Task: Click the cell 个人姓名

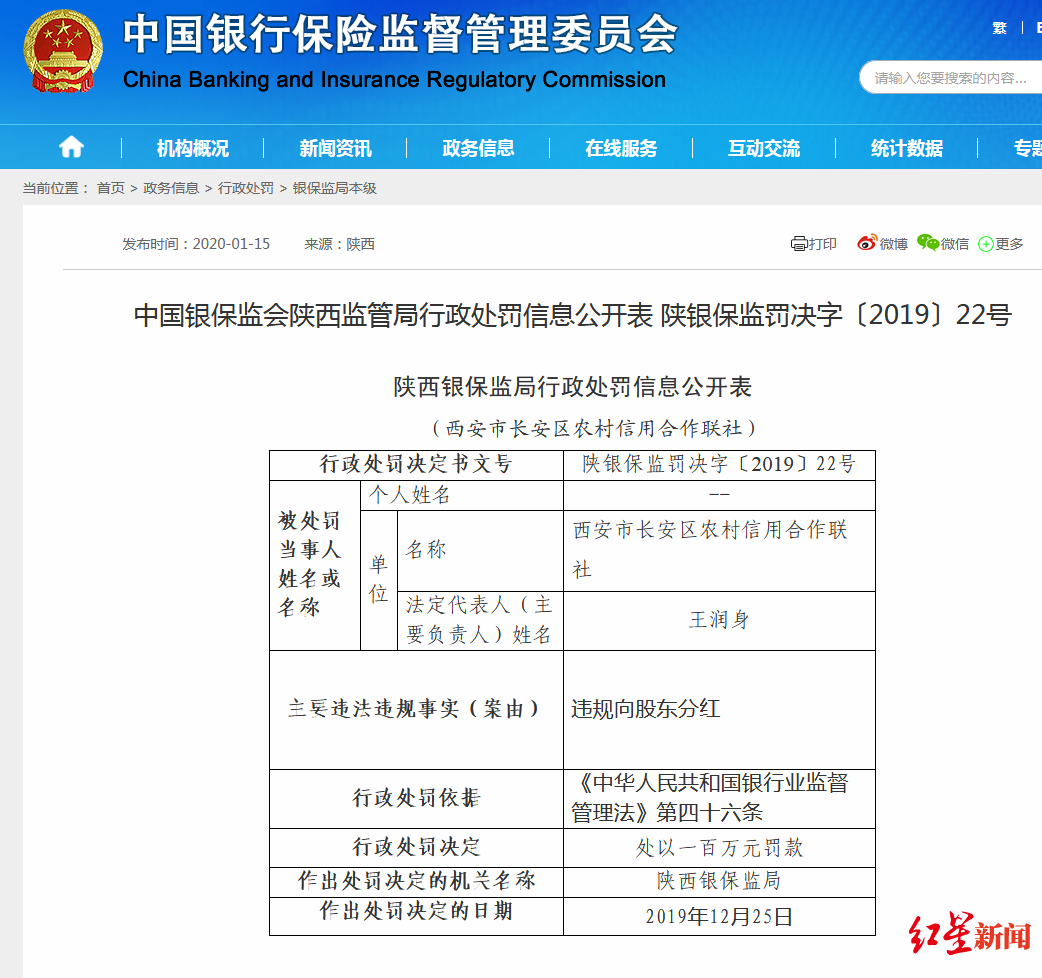Action: coord(461,495)
